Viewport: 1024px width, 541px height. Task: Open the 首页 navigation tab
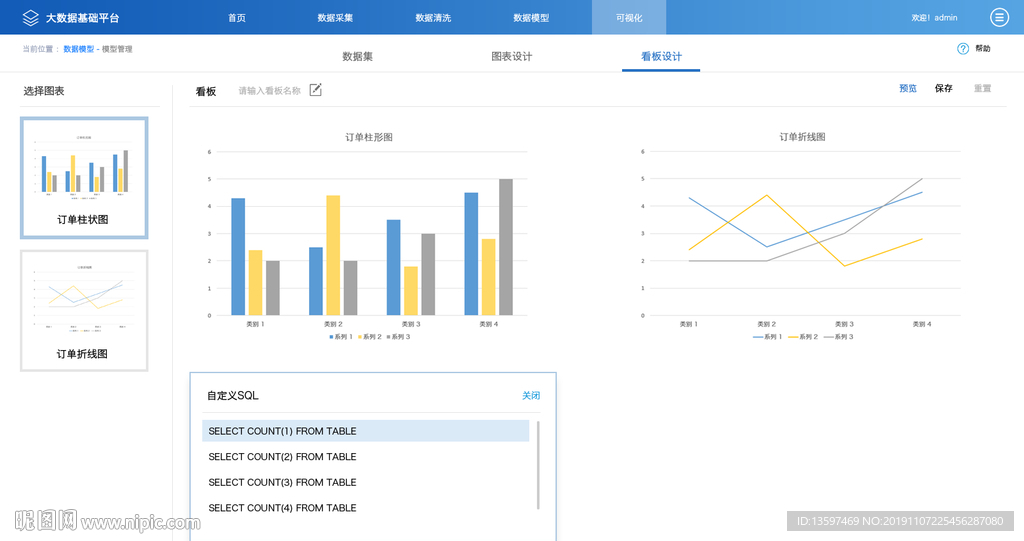click(x=237, y=18)
